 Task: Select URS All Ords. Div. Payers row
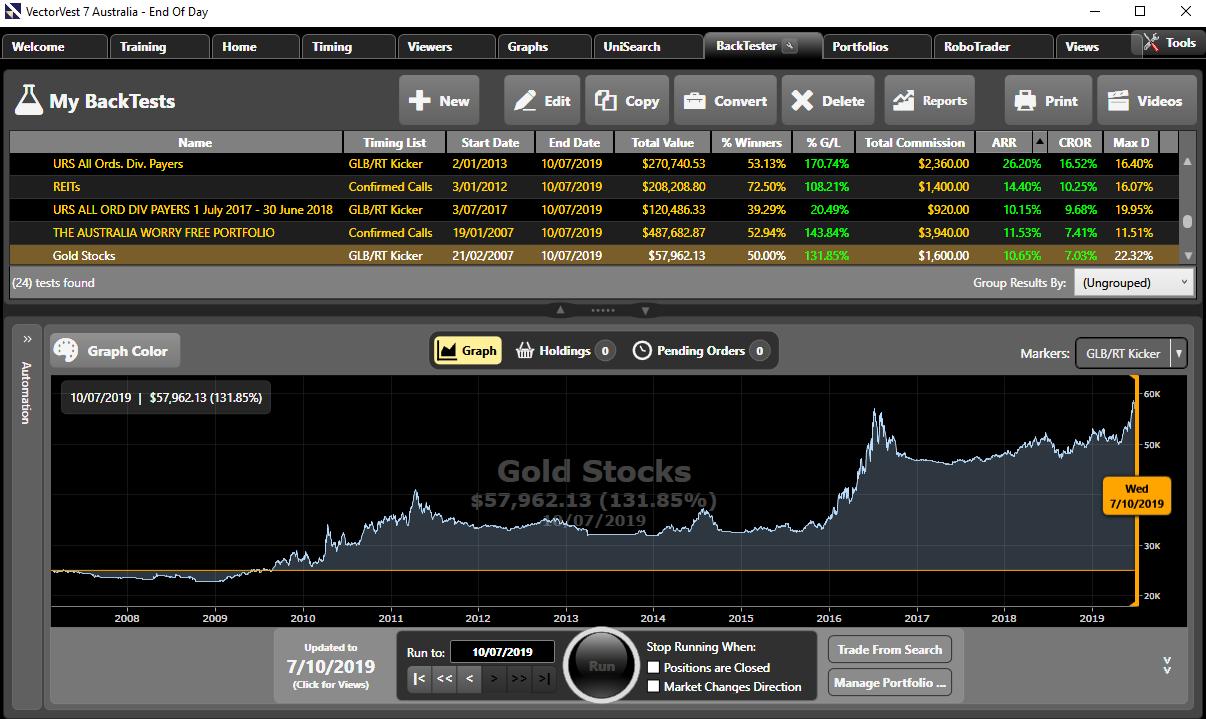[x=594, y=164]
